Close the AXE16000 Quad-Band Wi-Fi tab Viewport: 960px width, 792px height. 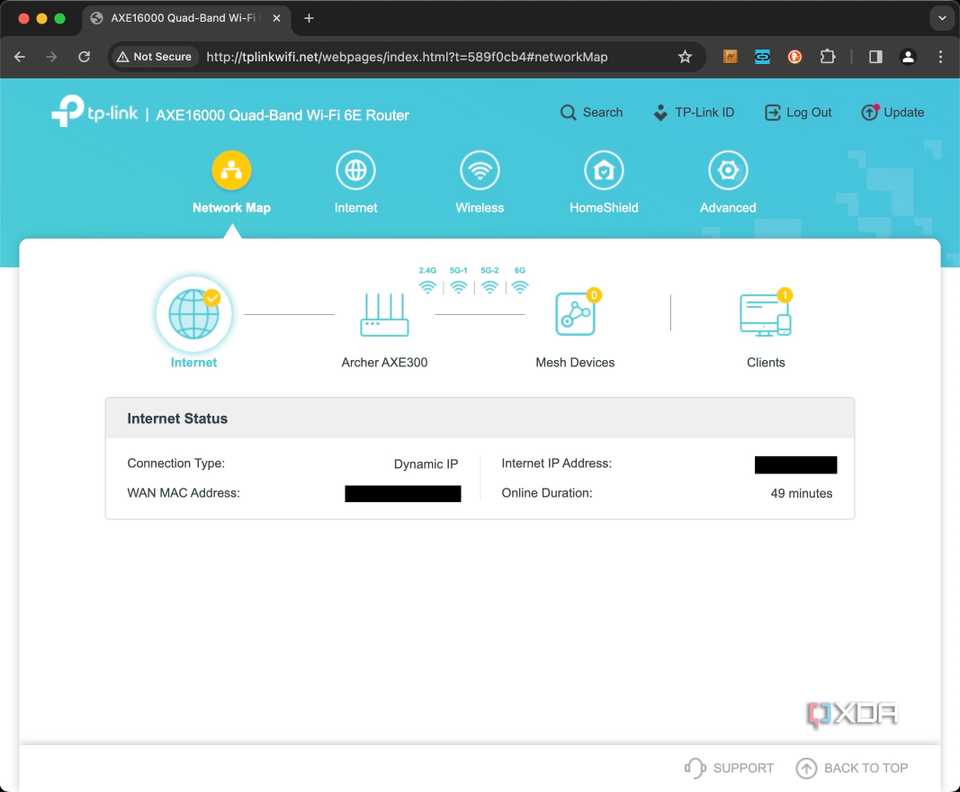[277, 18]
